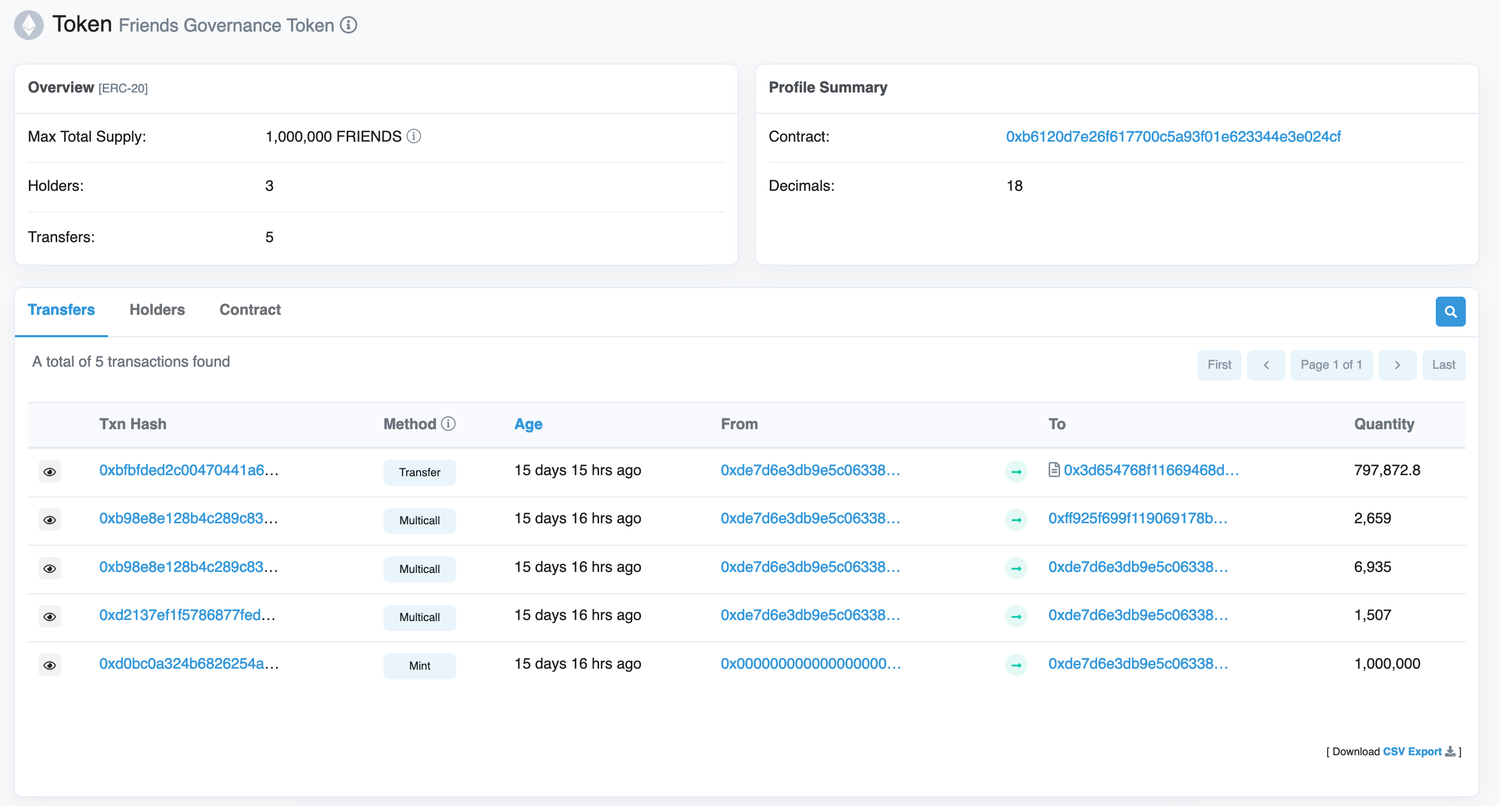Click the Mint method badge

(x=420, y=666)
